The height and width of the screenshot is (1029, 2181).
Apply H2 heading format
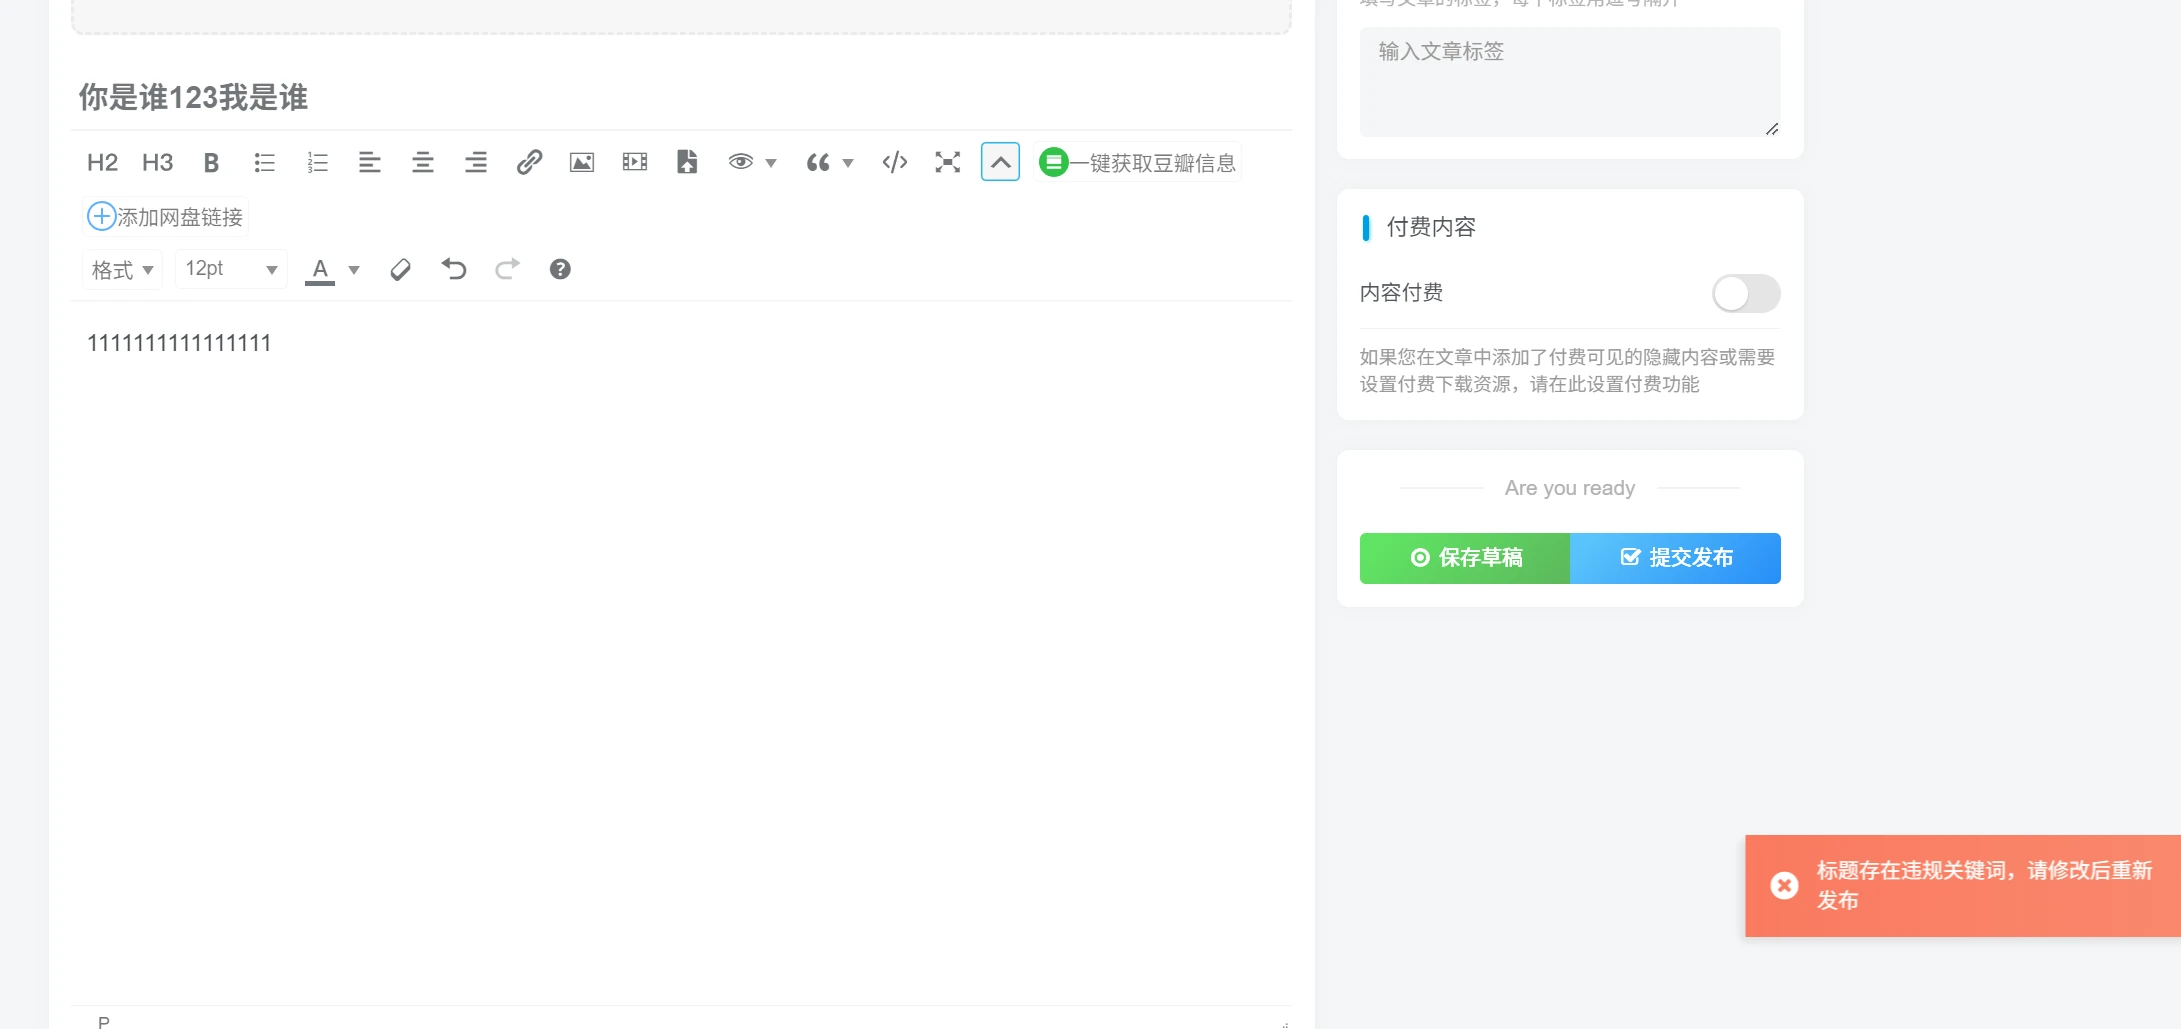tap(102, 162)
